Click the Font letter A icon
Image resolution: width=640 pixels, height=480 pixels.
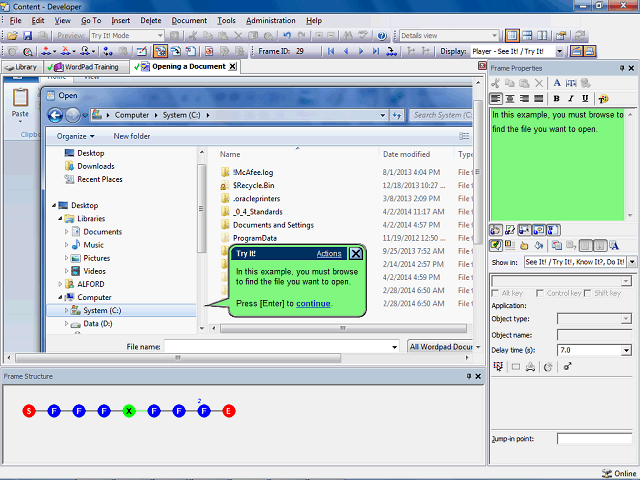(557, 83)
